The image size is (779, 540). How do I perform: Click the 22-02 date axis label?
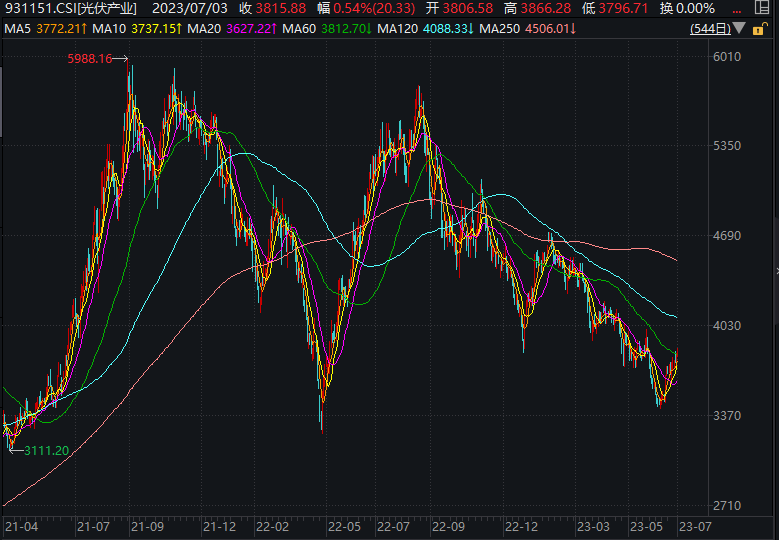tap(272, 527)
